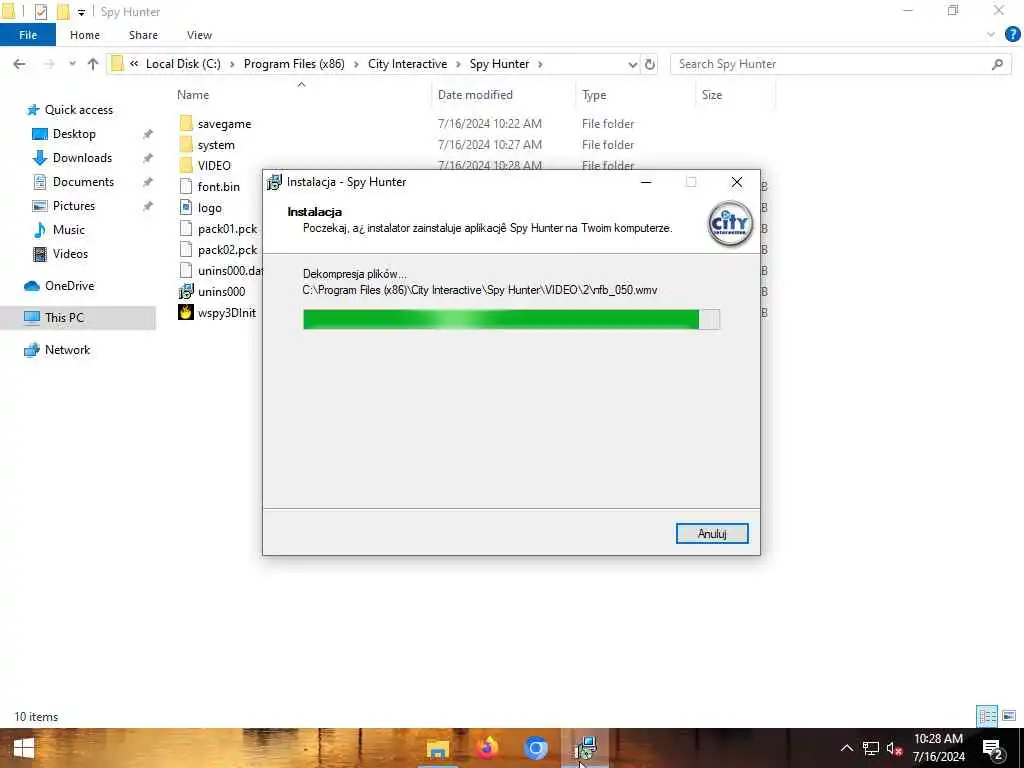Open recent locations dropdown arrow
This screenshot has width=1024, height=768.
[72, 64]
